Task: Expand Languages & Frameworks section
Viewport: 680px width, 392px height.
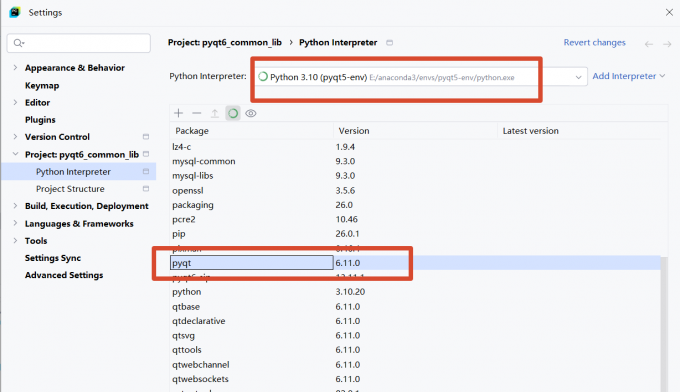Action: tap(15, 223)
